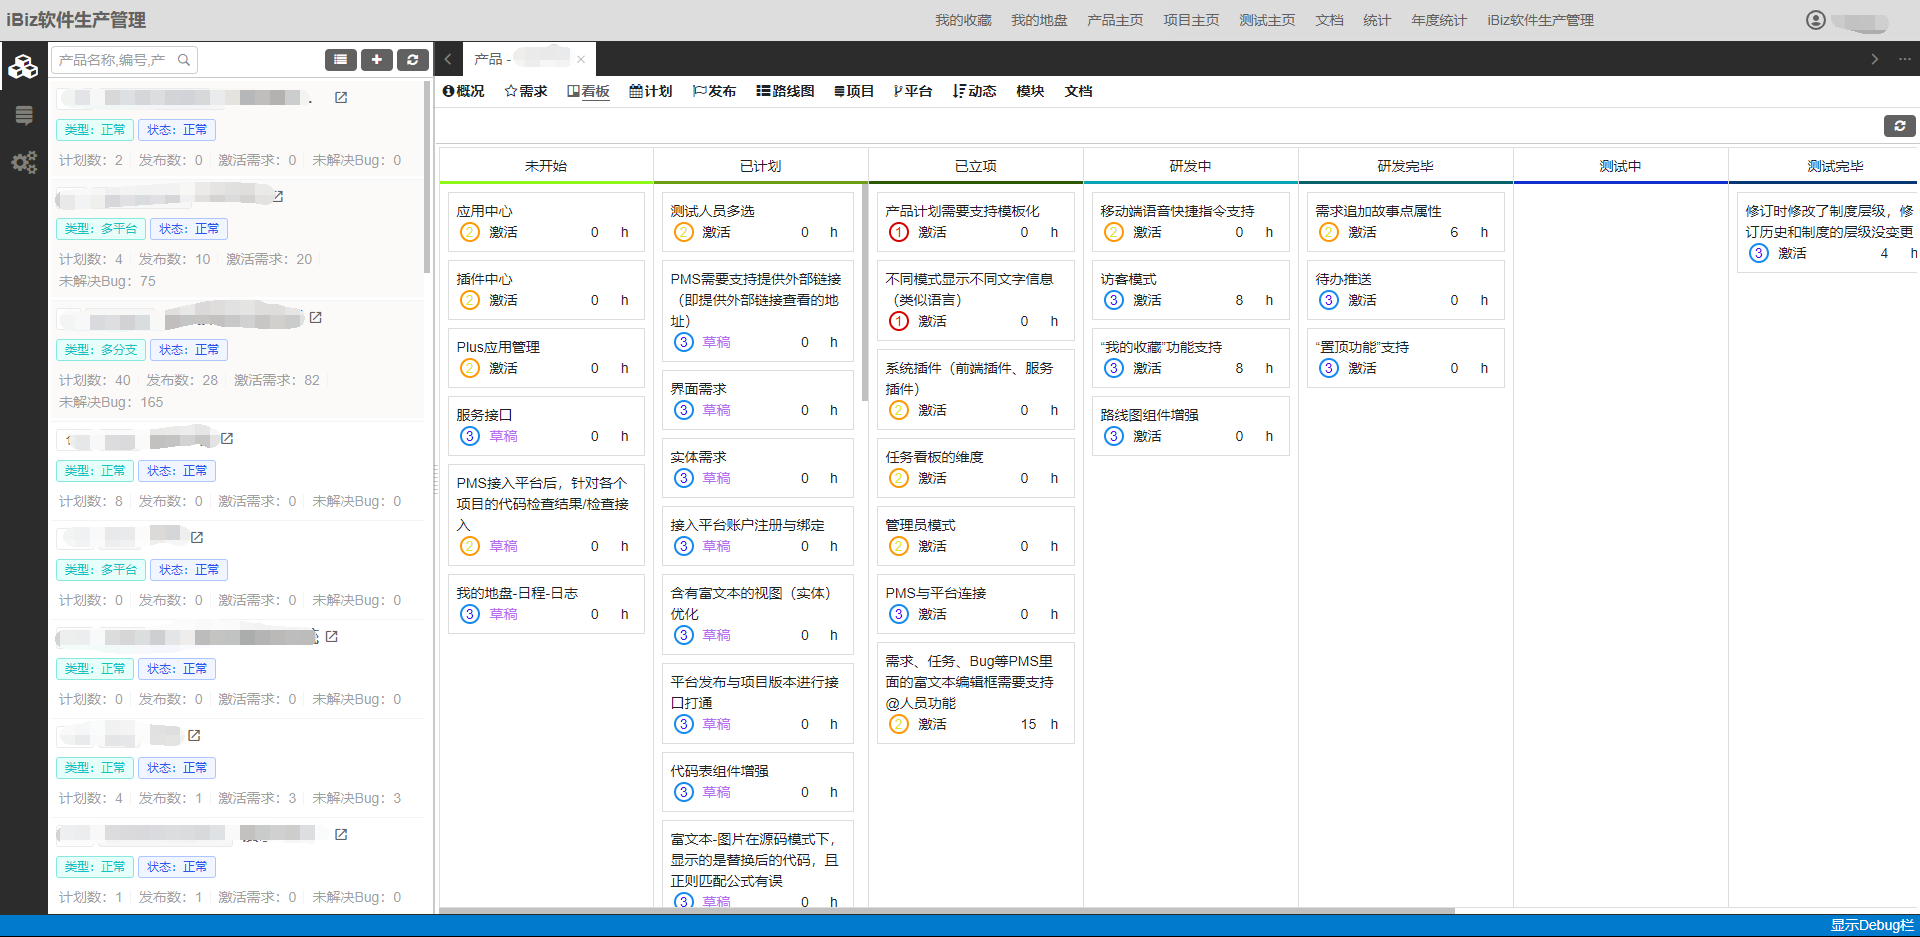Switch to 路线图 tab
Image resolution: width=1920 pixels, height=937 pixels.
point(785,91)
